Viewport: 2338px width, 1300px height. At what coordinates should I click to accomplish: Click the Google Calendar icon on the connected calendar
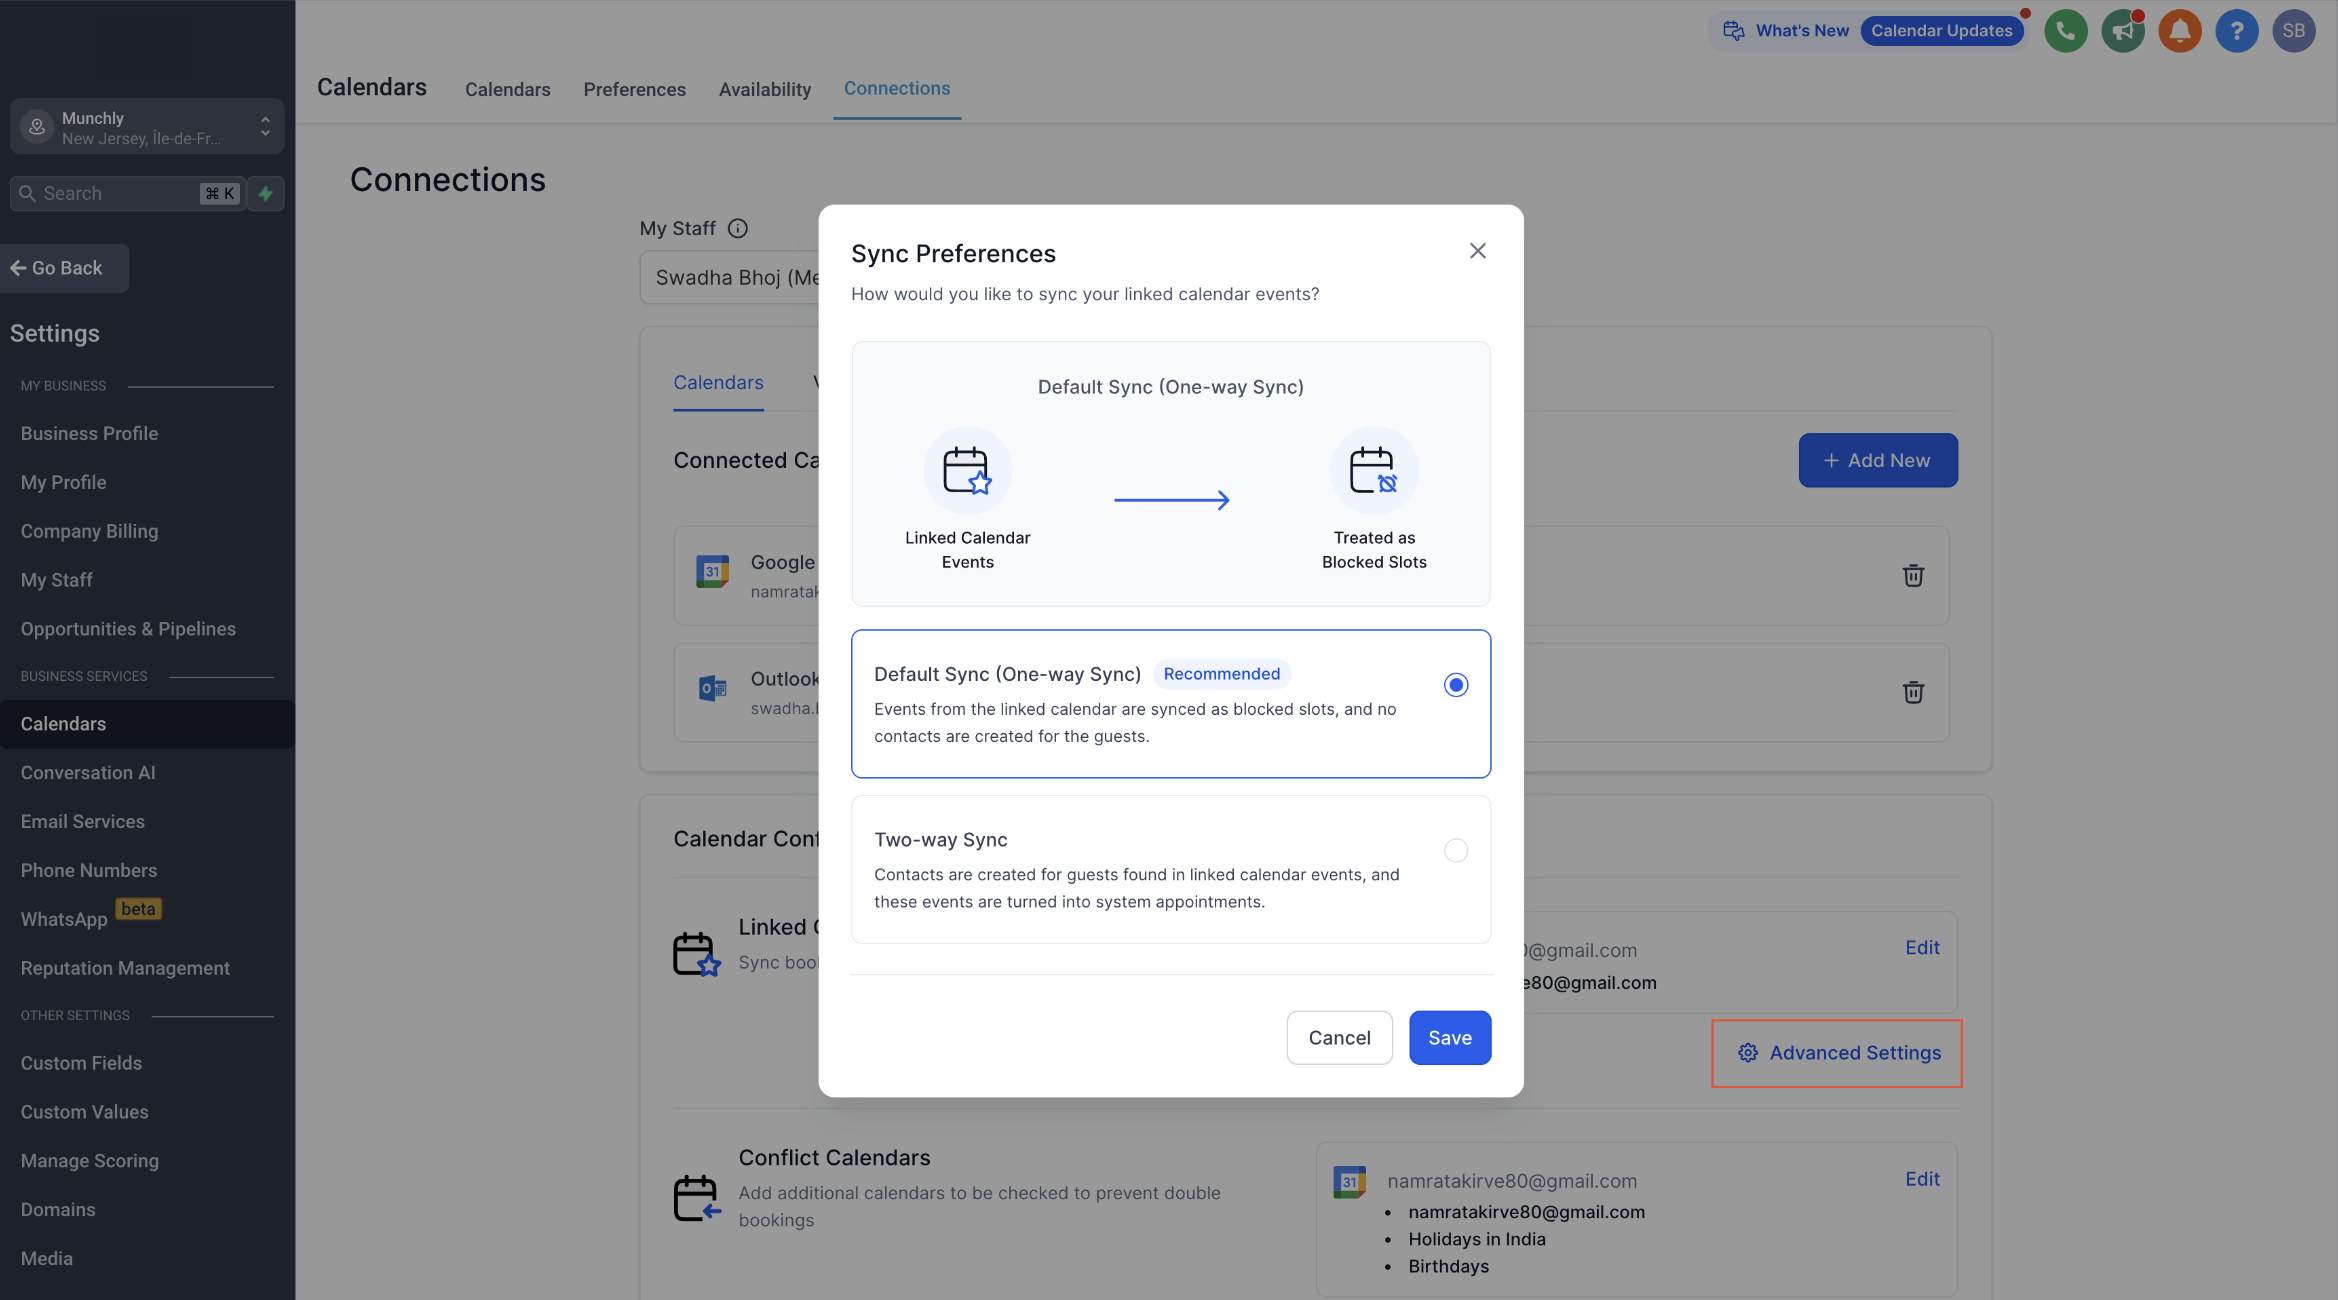pos(713,570)
